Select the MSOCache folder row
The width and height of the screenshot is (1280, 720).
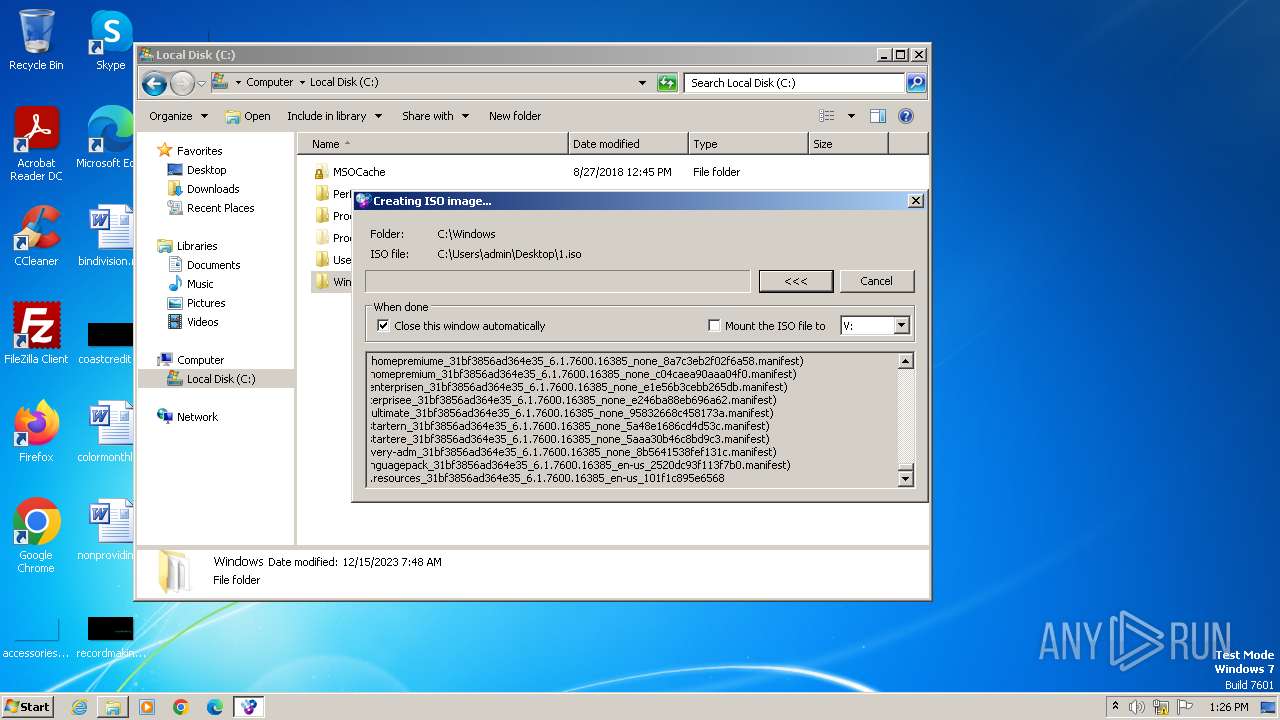612,172
